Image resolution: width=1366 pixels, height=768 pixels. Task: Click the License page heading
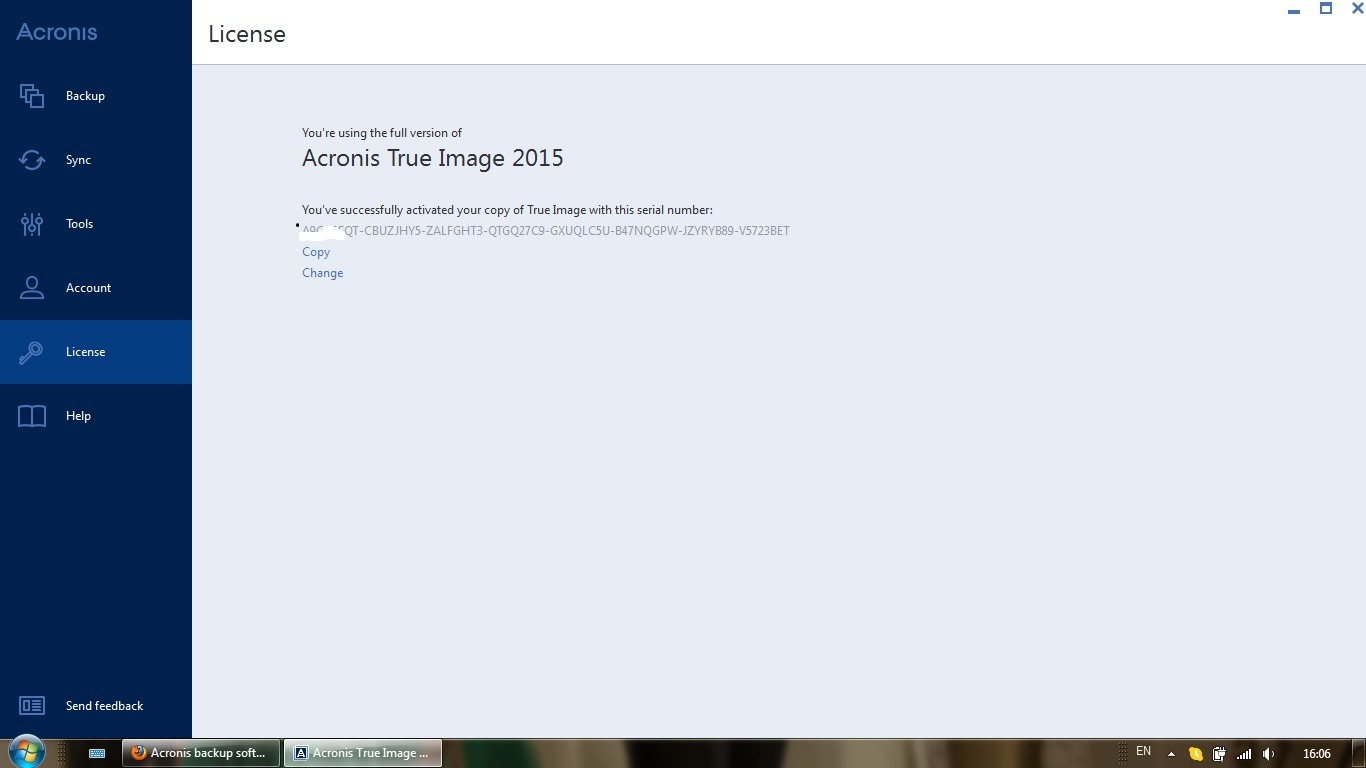247,34
